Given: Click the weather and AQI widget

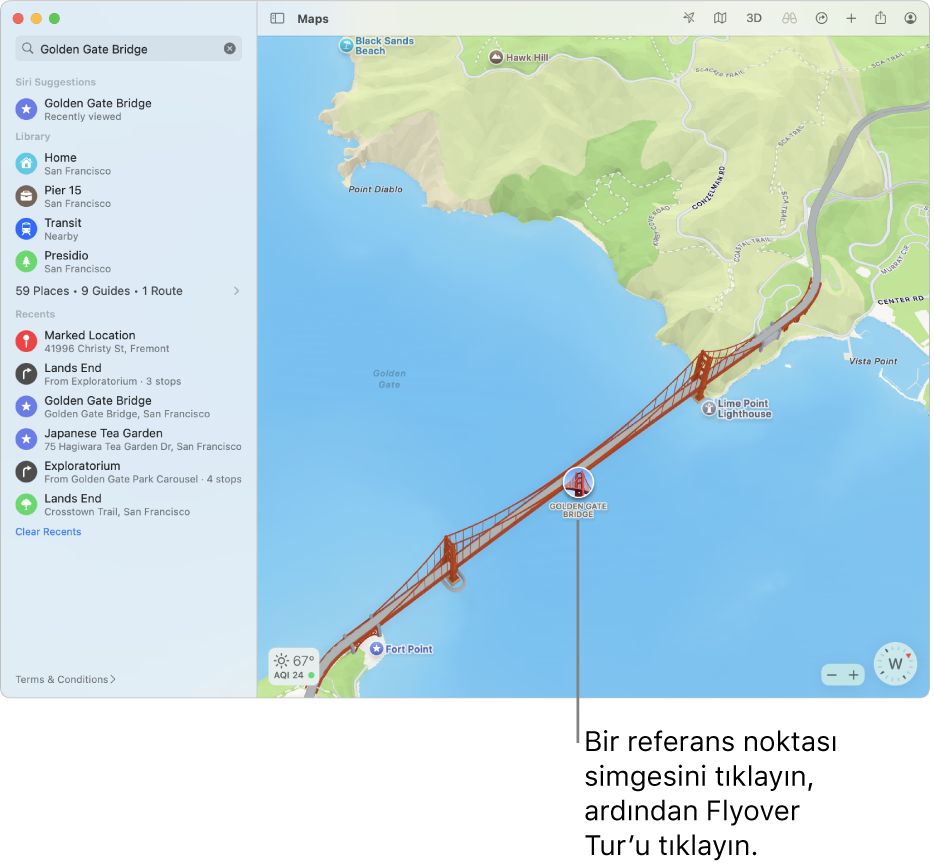Looking at the screenshot, I should (294, 666).
